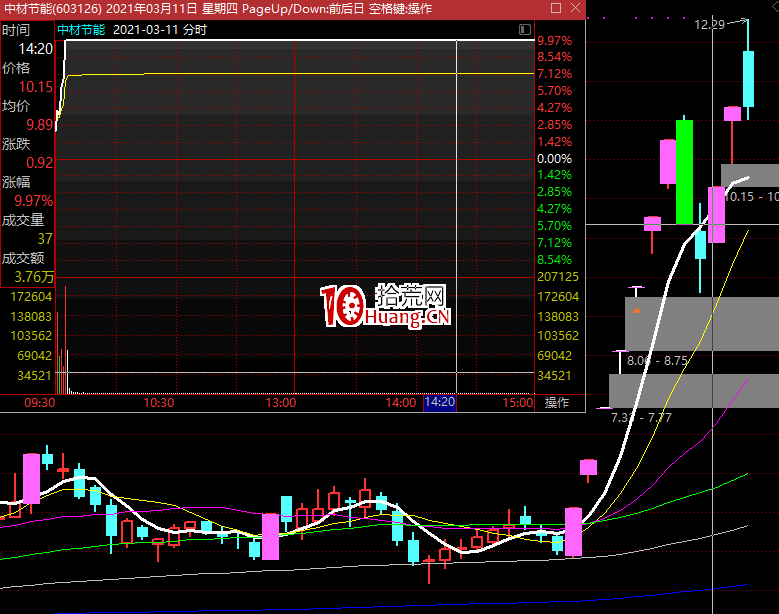Viewport: 779px width, 614px height.
Task: Click the 09:30 time axis label
Action: click(x=40, y=402)
